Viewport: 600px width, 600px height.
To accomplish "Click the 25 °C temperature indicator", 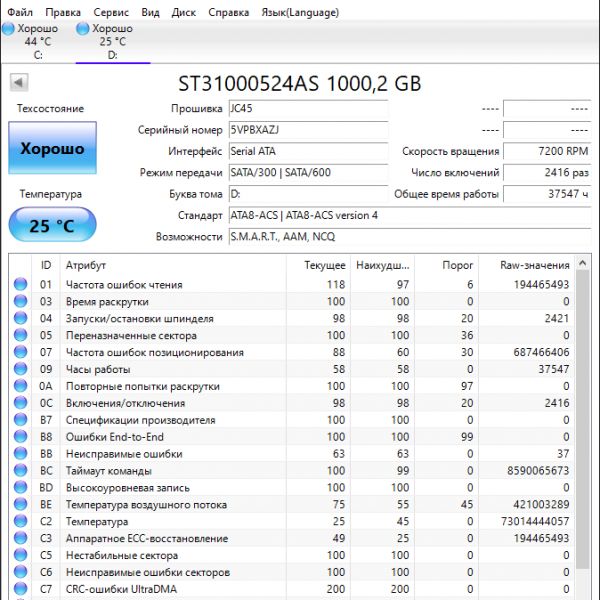I will 52,226.
